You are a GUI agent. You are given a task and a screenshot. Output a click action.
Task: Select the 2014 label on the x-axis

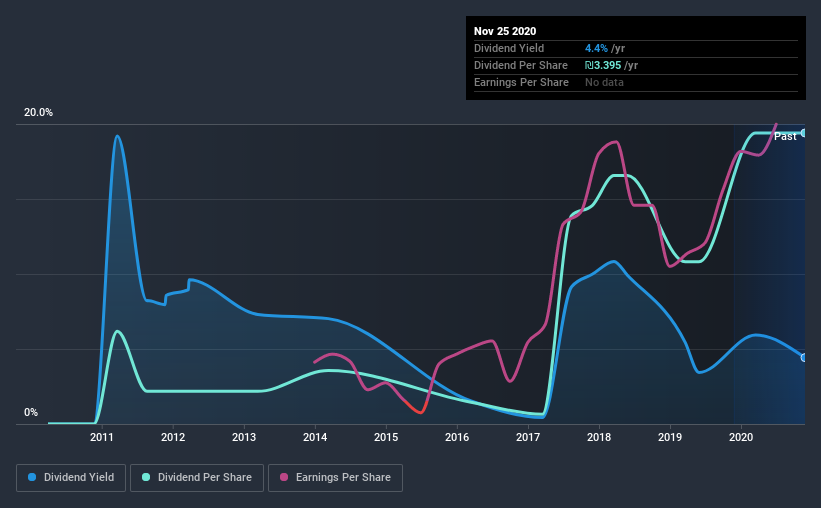point(315,437)
